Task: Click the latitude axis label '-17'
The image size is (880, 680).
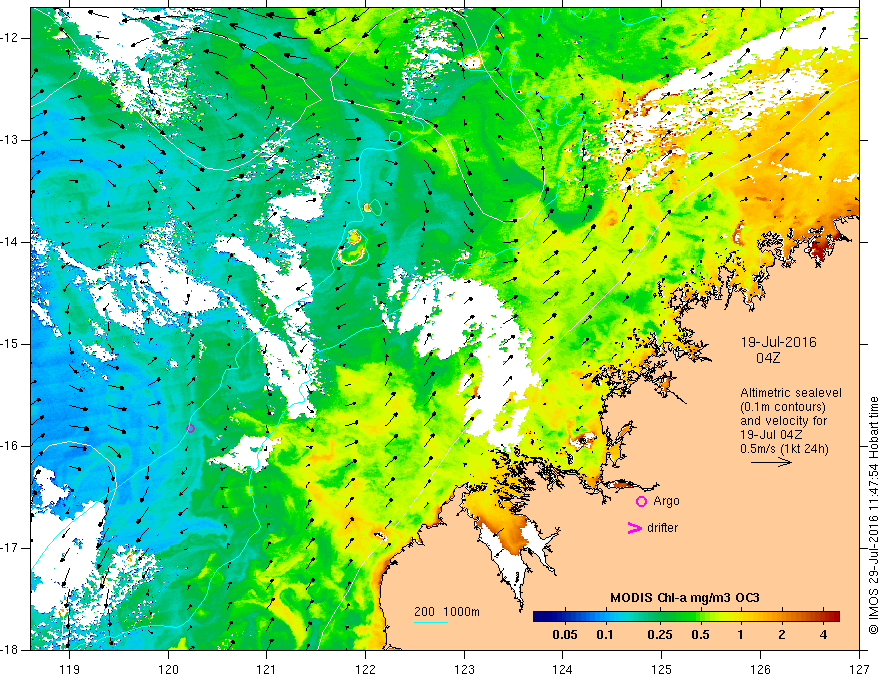Action: (11, 548)
